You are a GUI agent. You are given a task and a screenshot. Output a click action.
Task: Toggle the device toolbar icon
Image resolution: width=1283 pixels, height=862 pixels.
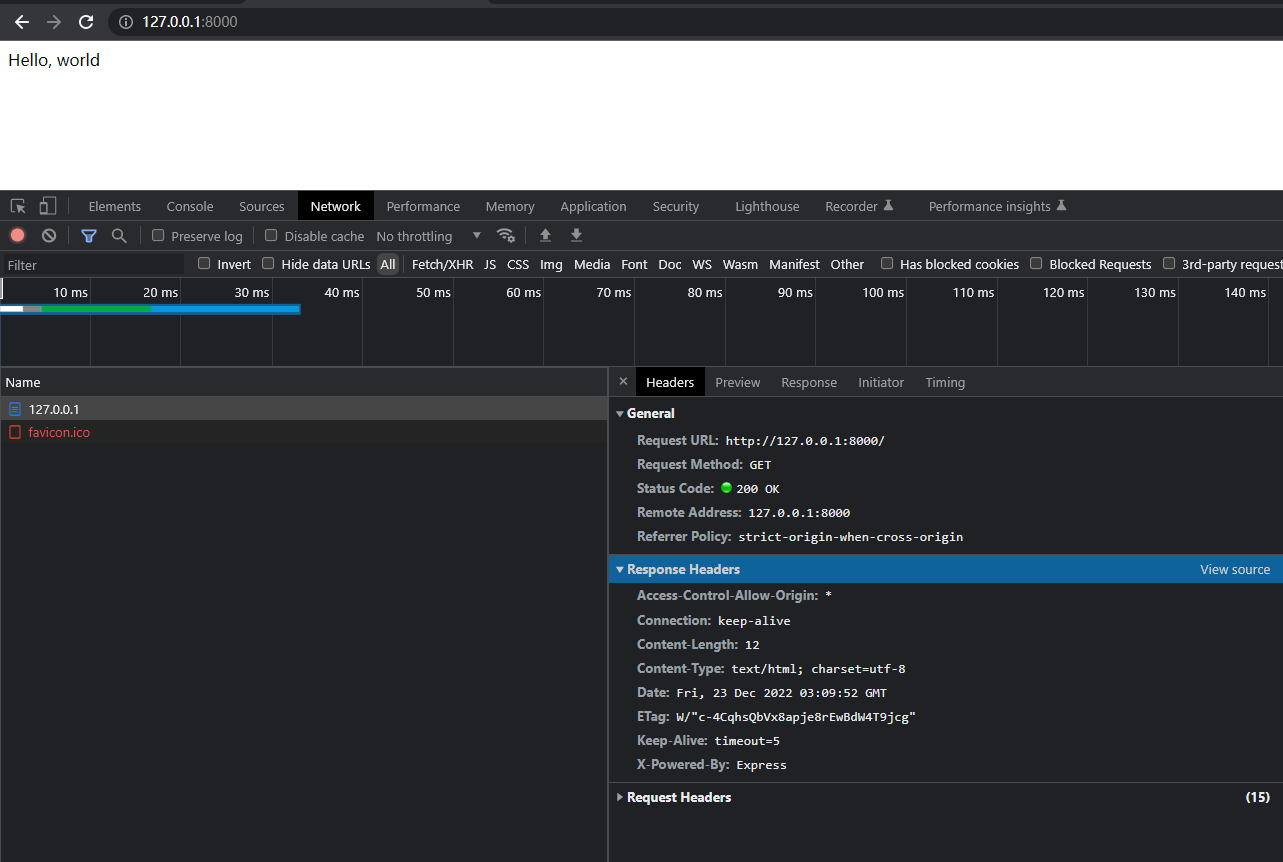click(x=48, y=206)
